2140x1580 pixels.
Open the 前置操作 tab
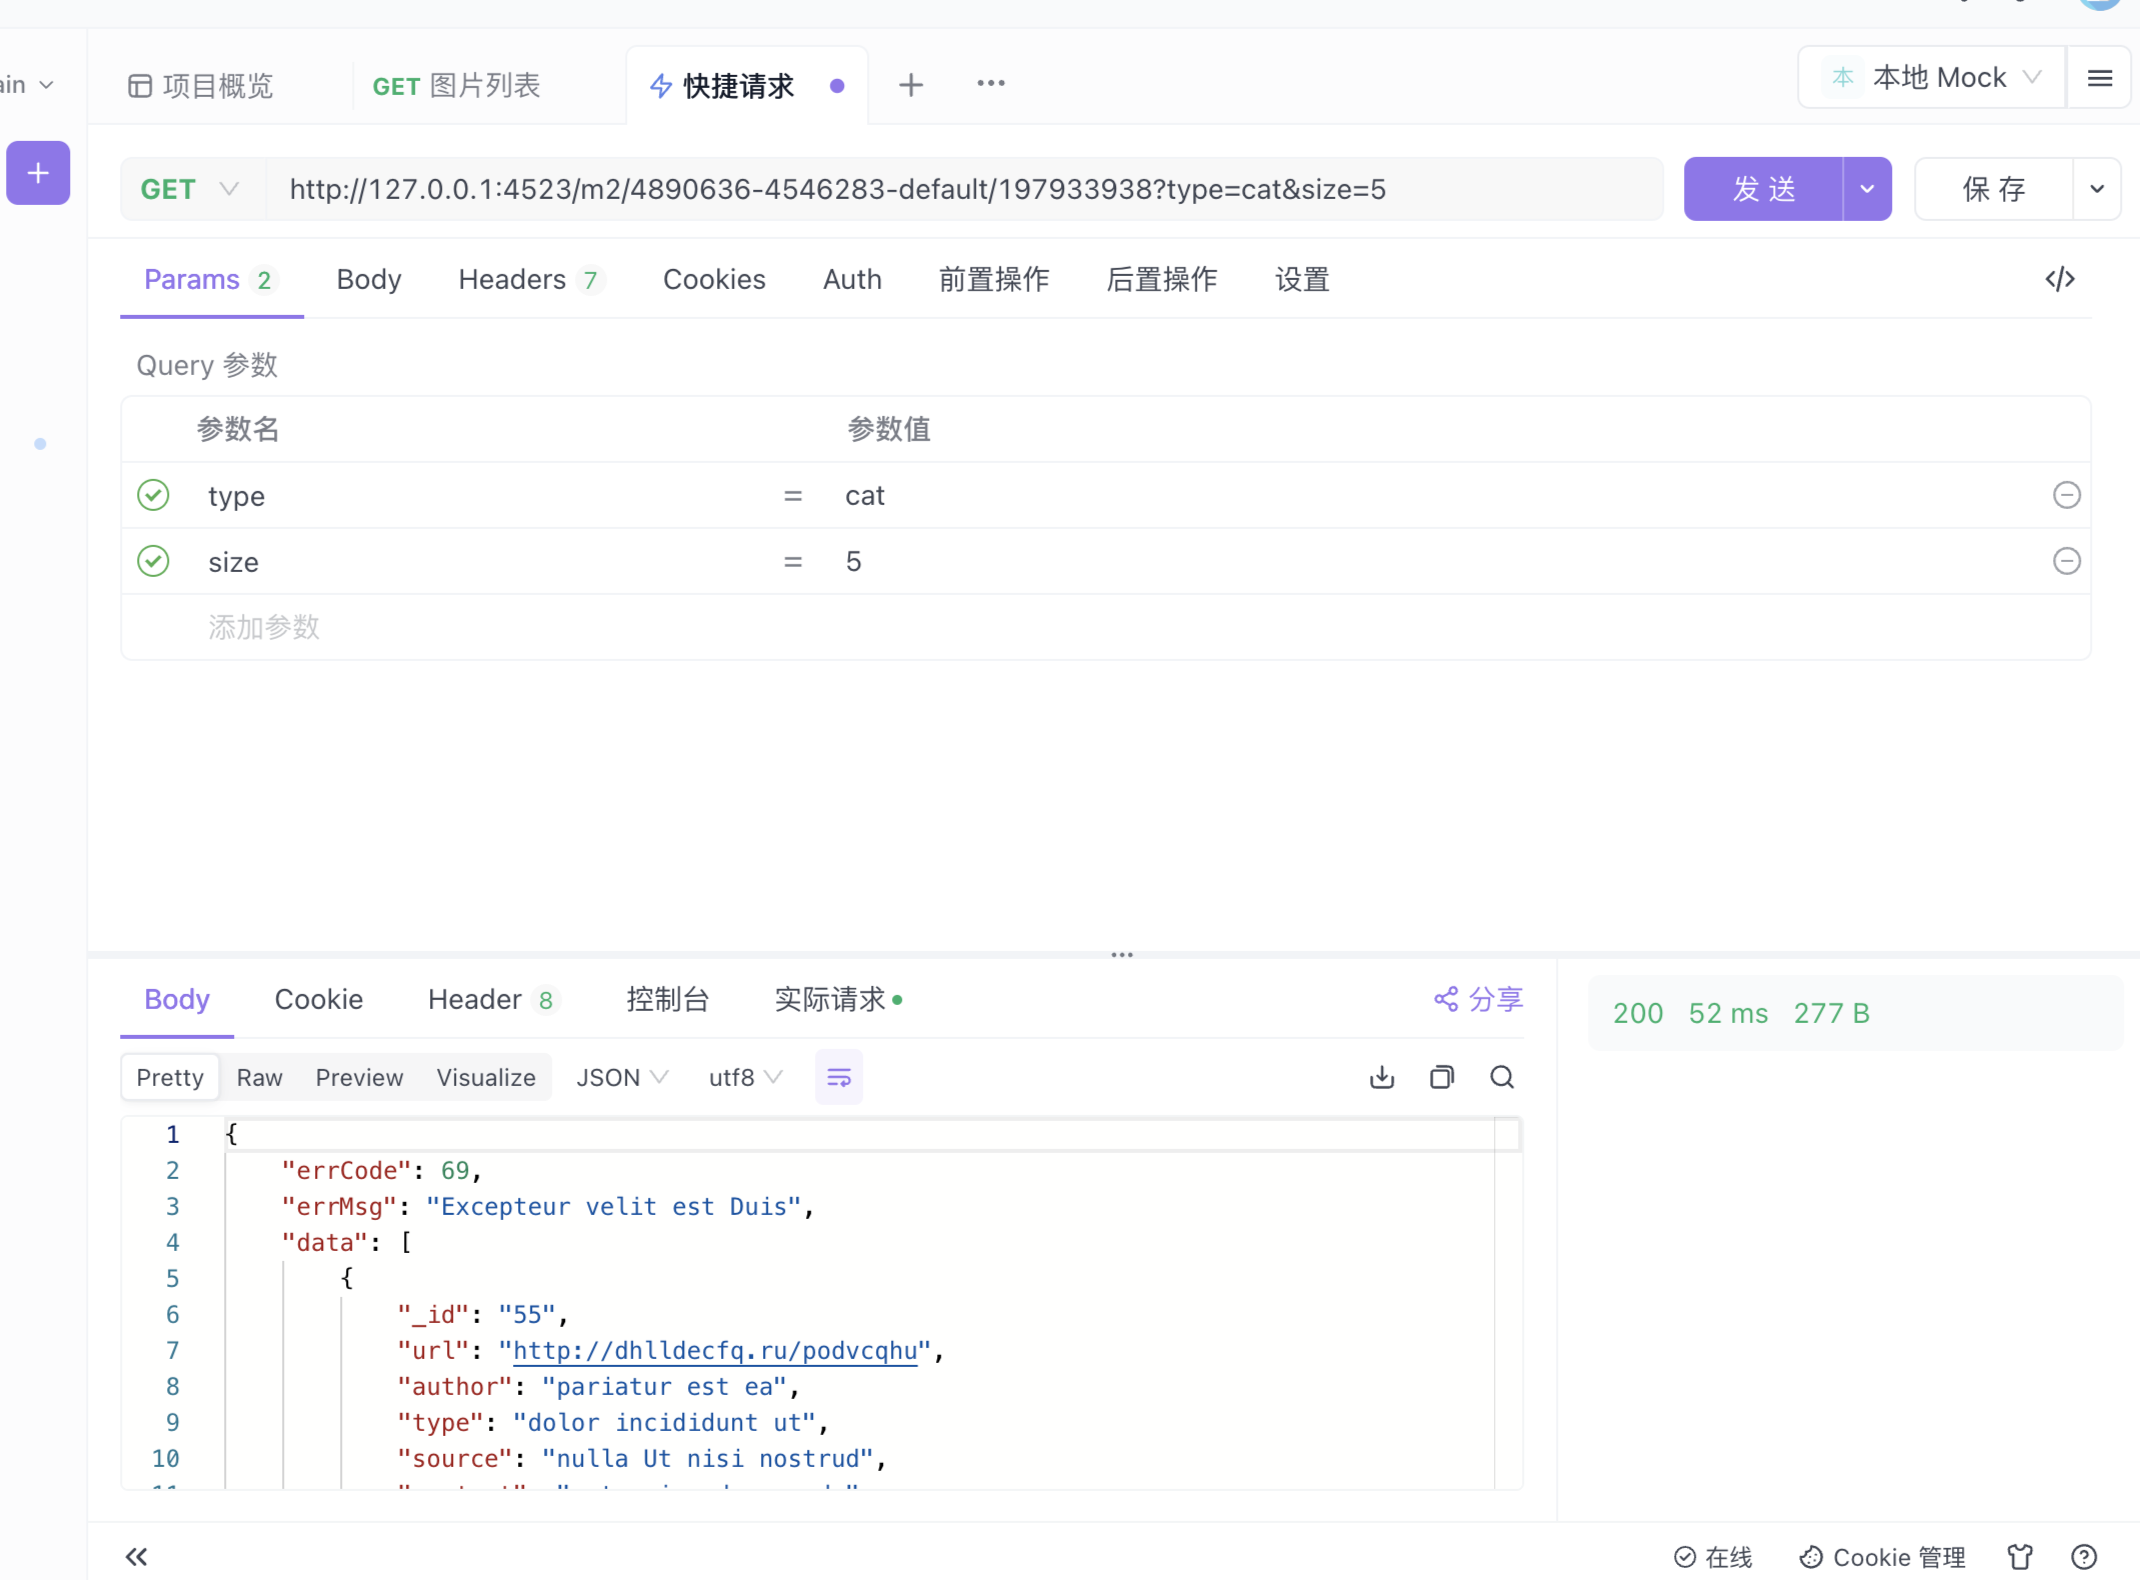coord(994,279)
